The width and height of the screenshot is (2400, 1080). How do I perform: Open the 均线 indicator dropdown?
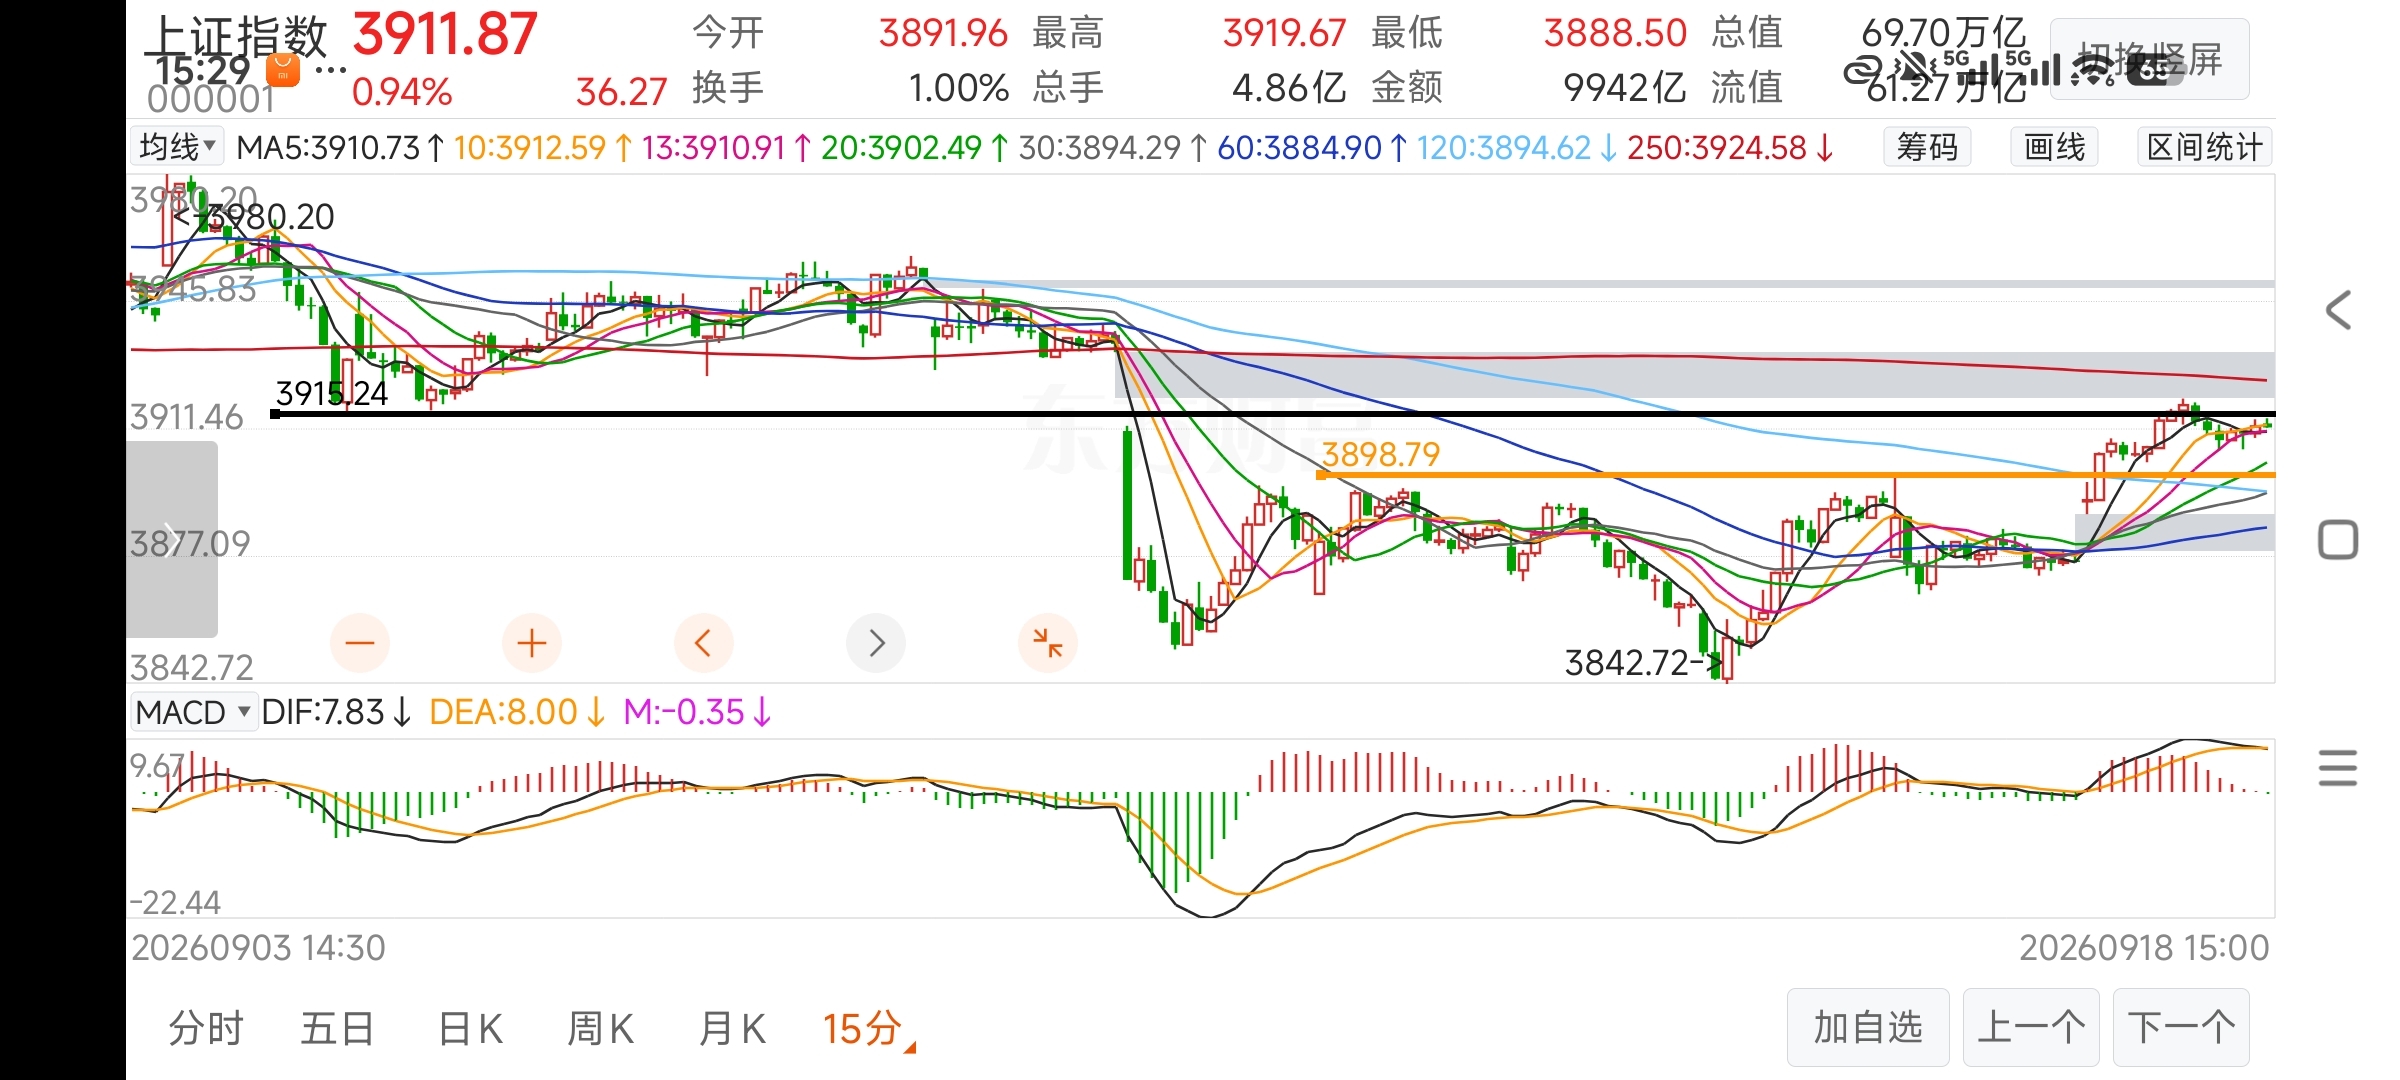coord(178,147)
